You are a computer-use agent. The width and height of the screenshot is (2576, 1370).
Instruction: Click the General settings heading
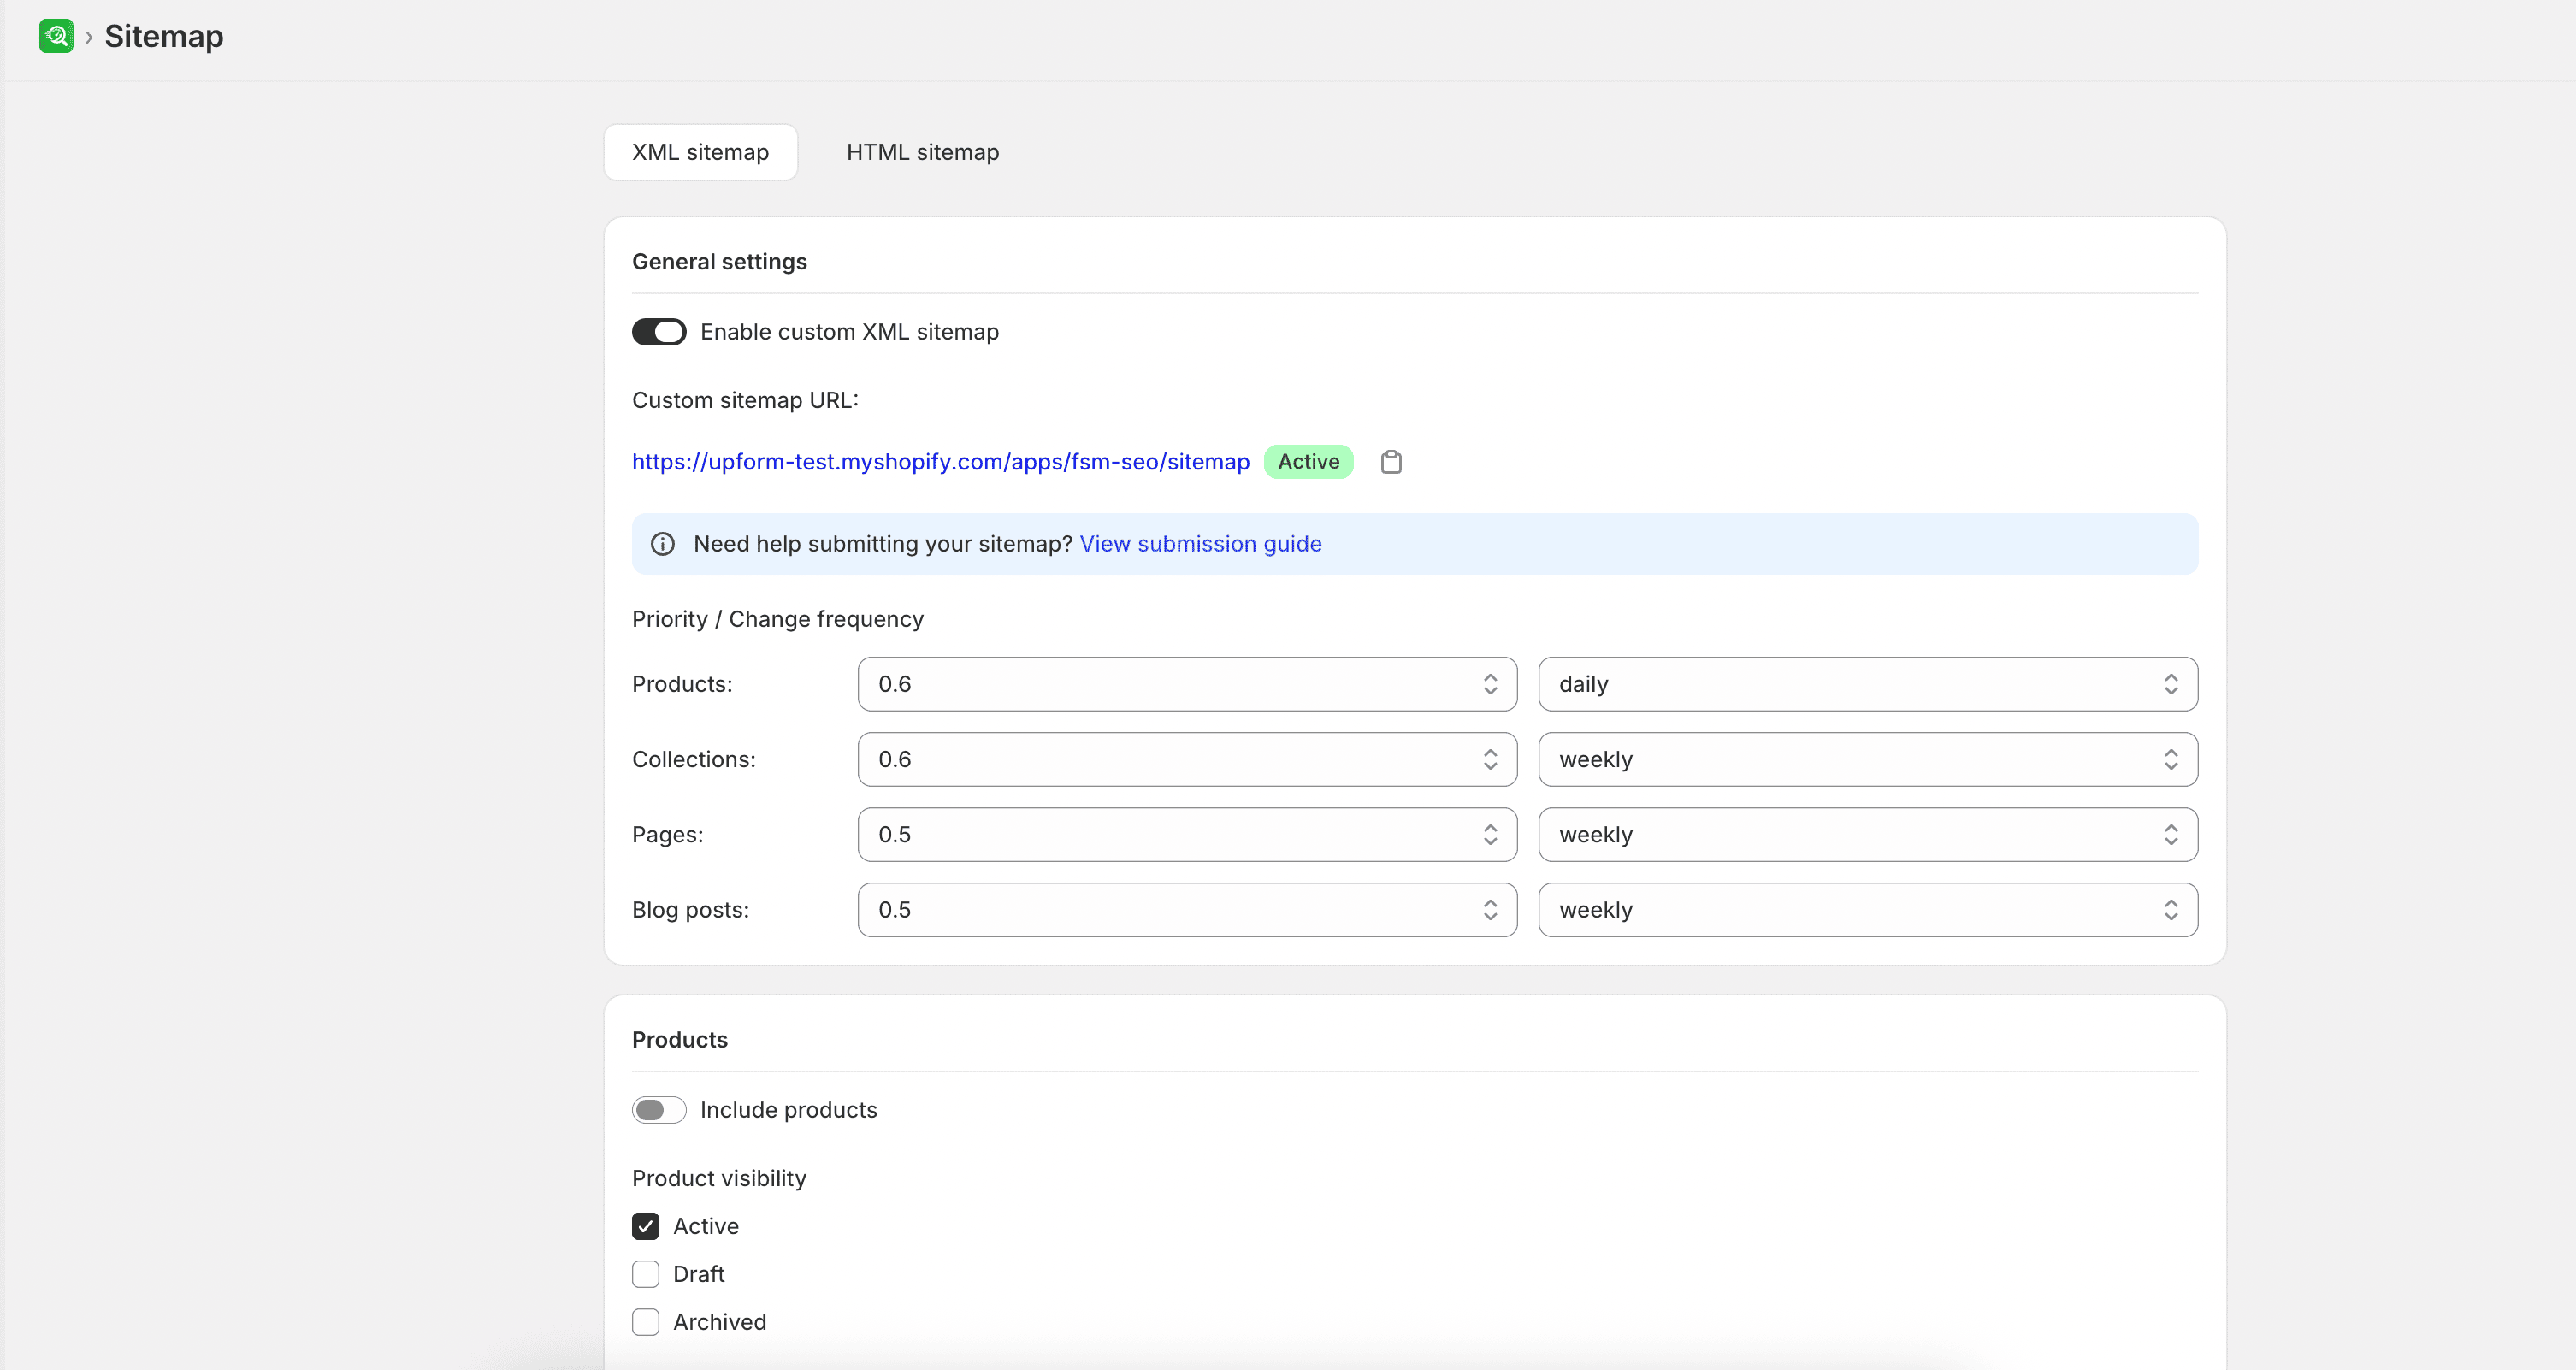[x=719, y=262]
